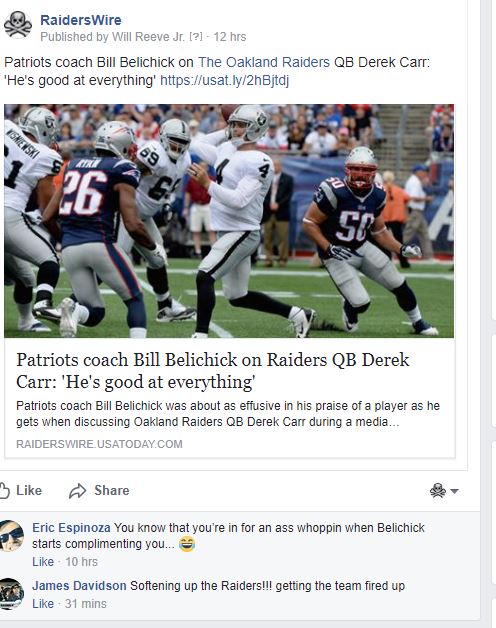This screenshot has height=628, width=496.
Task: Click the 10 hrs comment timestamp
Action: 81,562
